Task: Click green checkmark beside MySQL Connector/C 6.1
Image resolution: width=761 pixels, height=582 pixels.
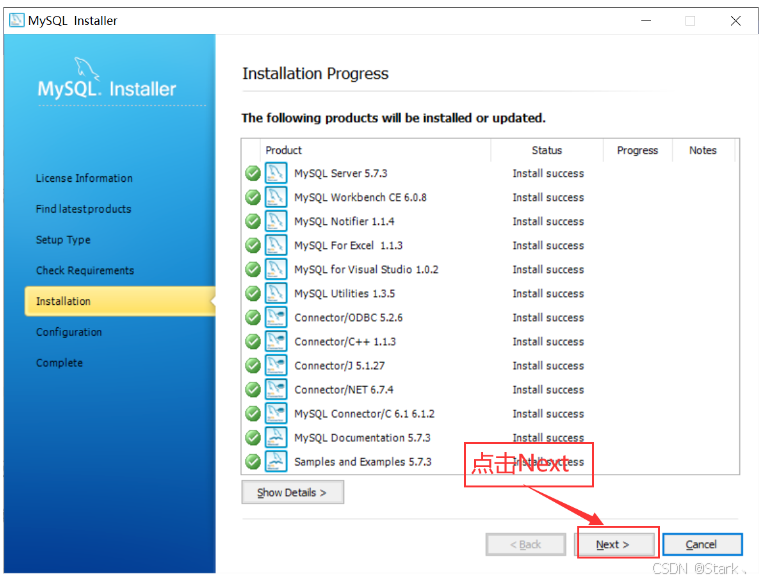Action: click(253, 414)
